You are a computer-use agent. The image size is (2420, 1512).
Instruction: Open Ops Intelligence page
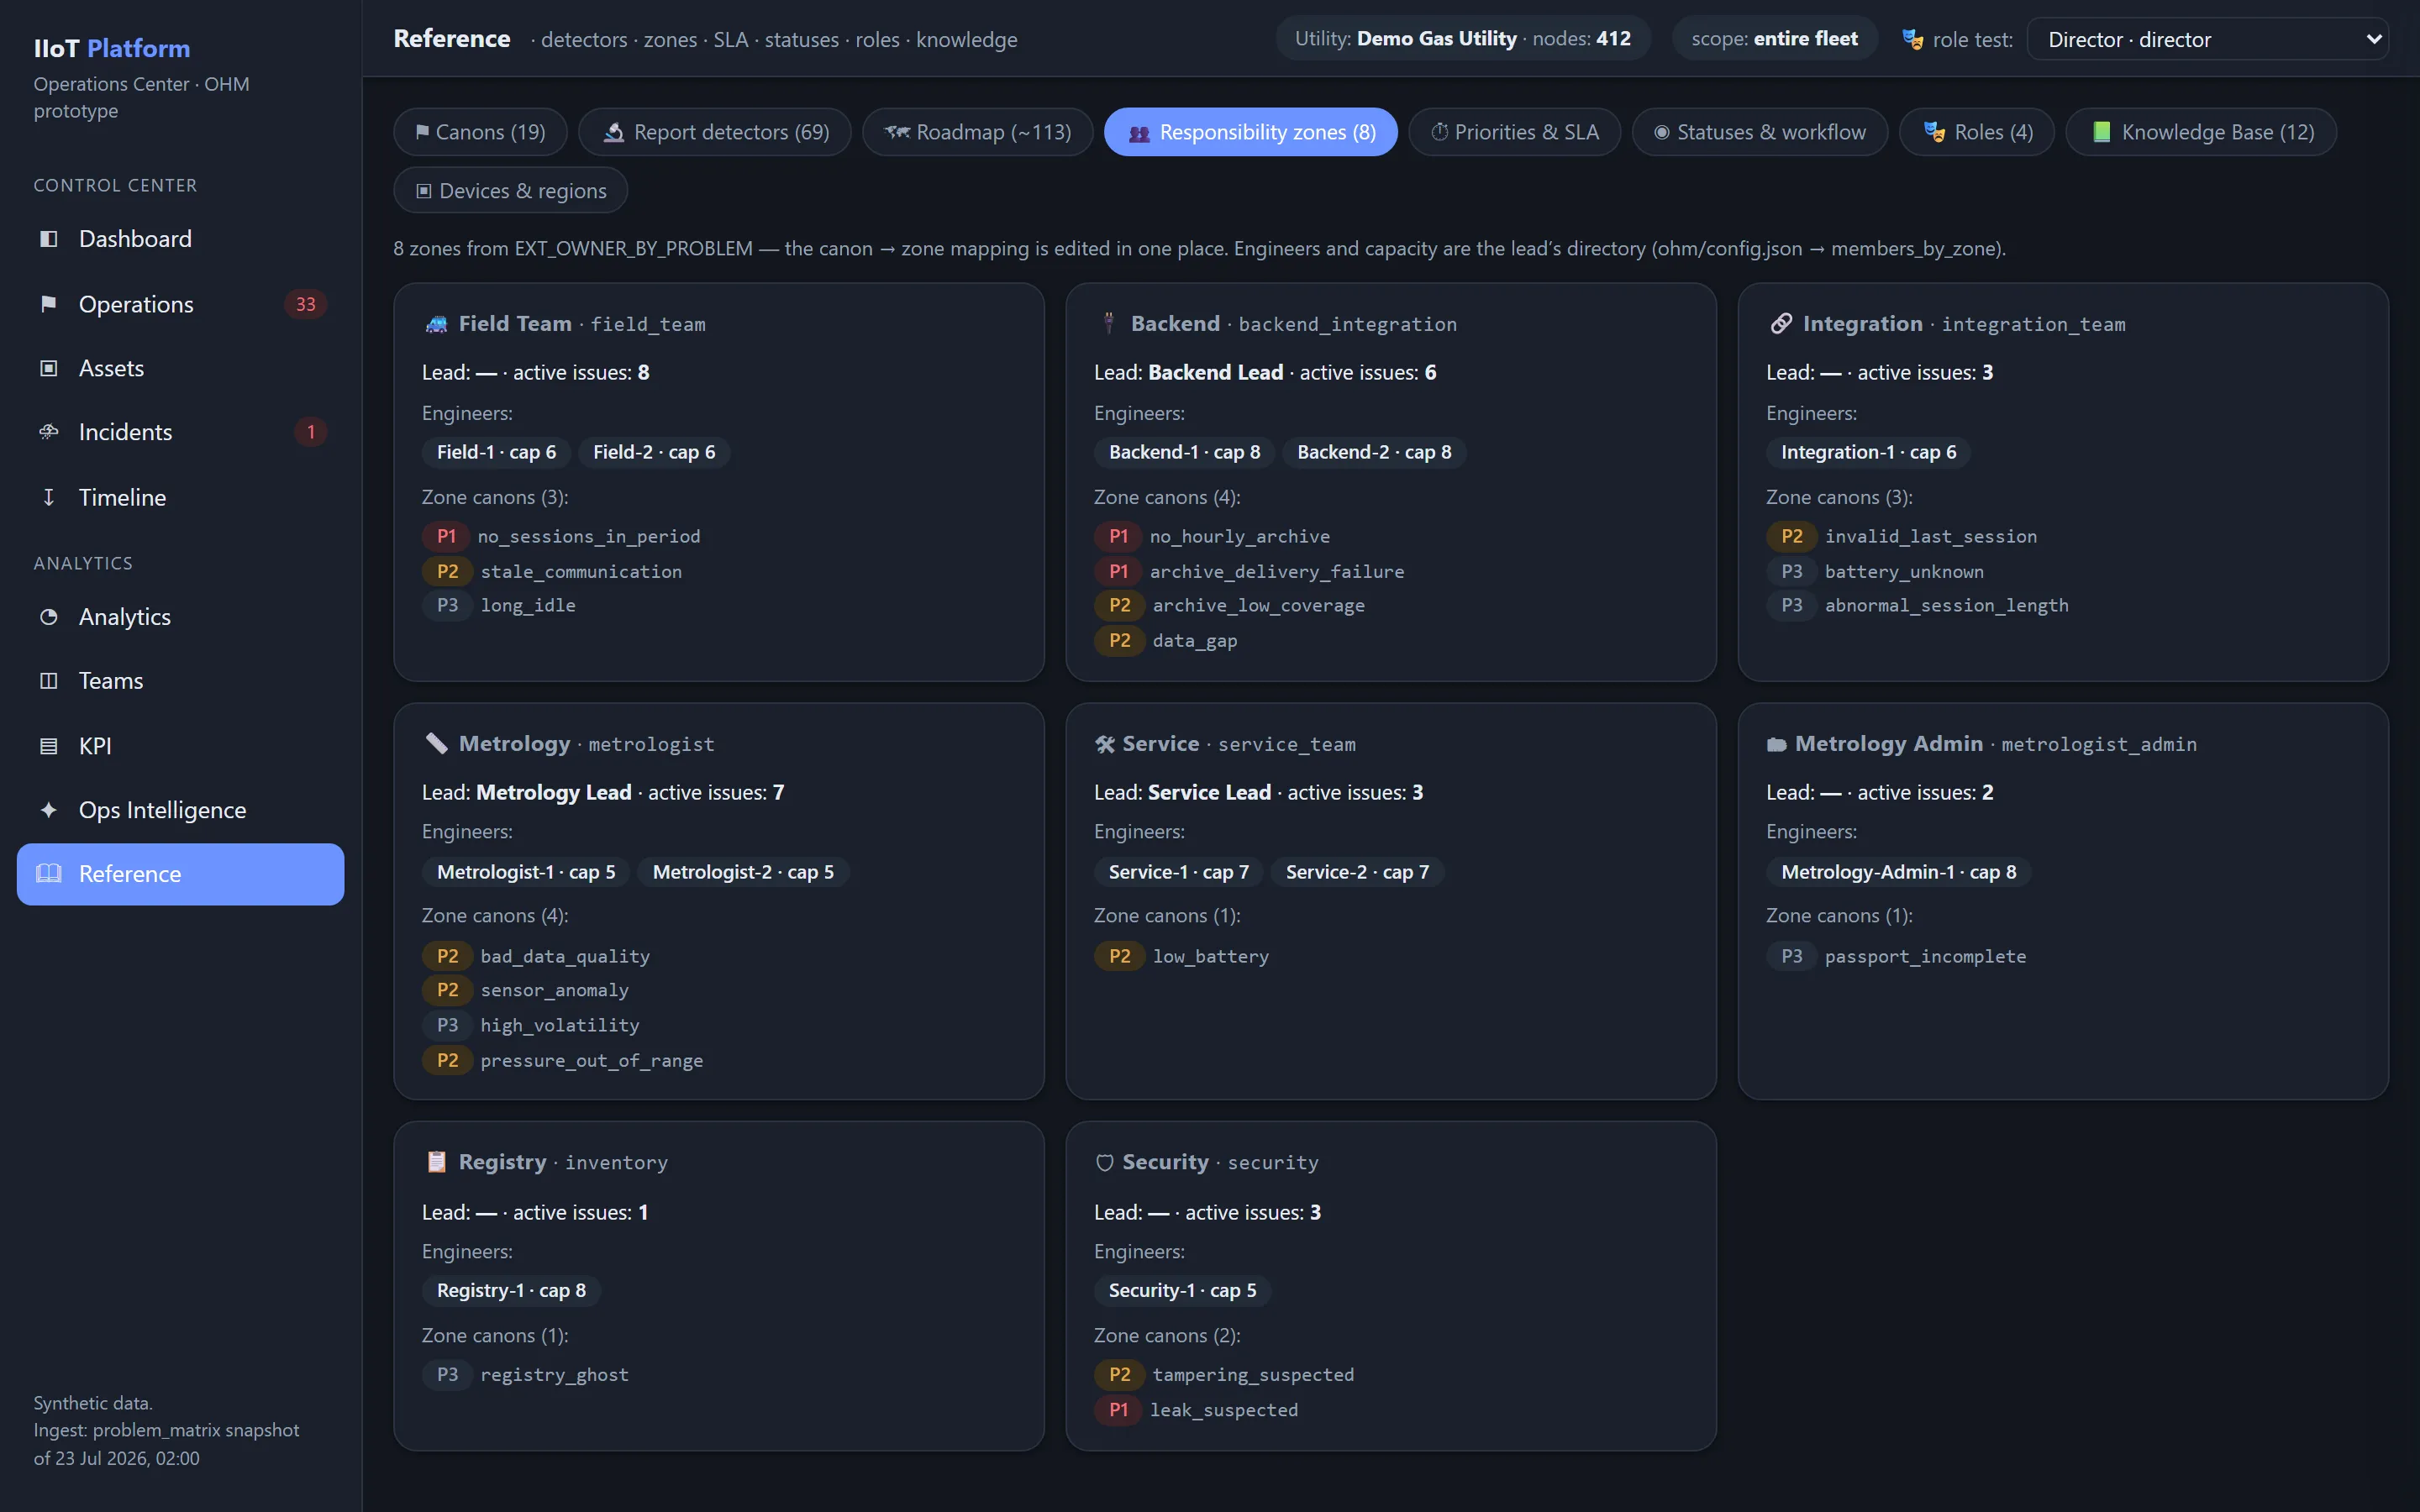(180, 810)
